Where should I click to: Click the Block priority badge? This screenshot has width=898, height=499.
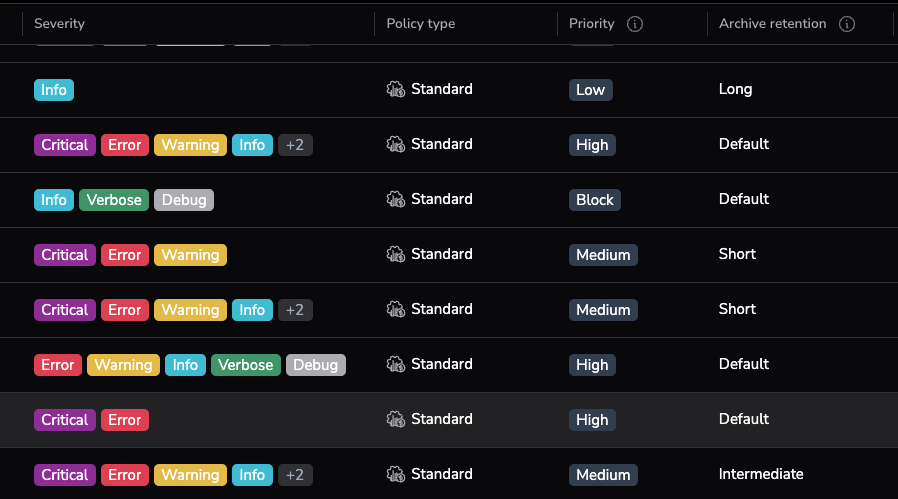[594, 200]
